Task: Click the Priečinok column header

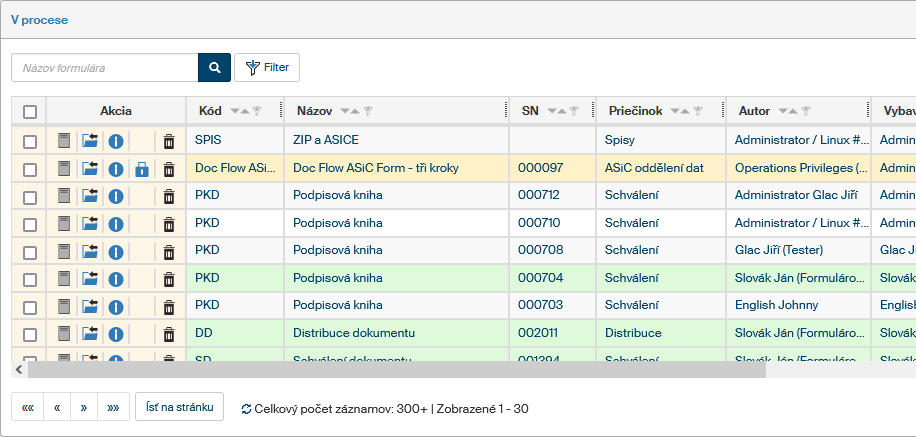Action: click(636, 111)
